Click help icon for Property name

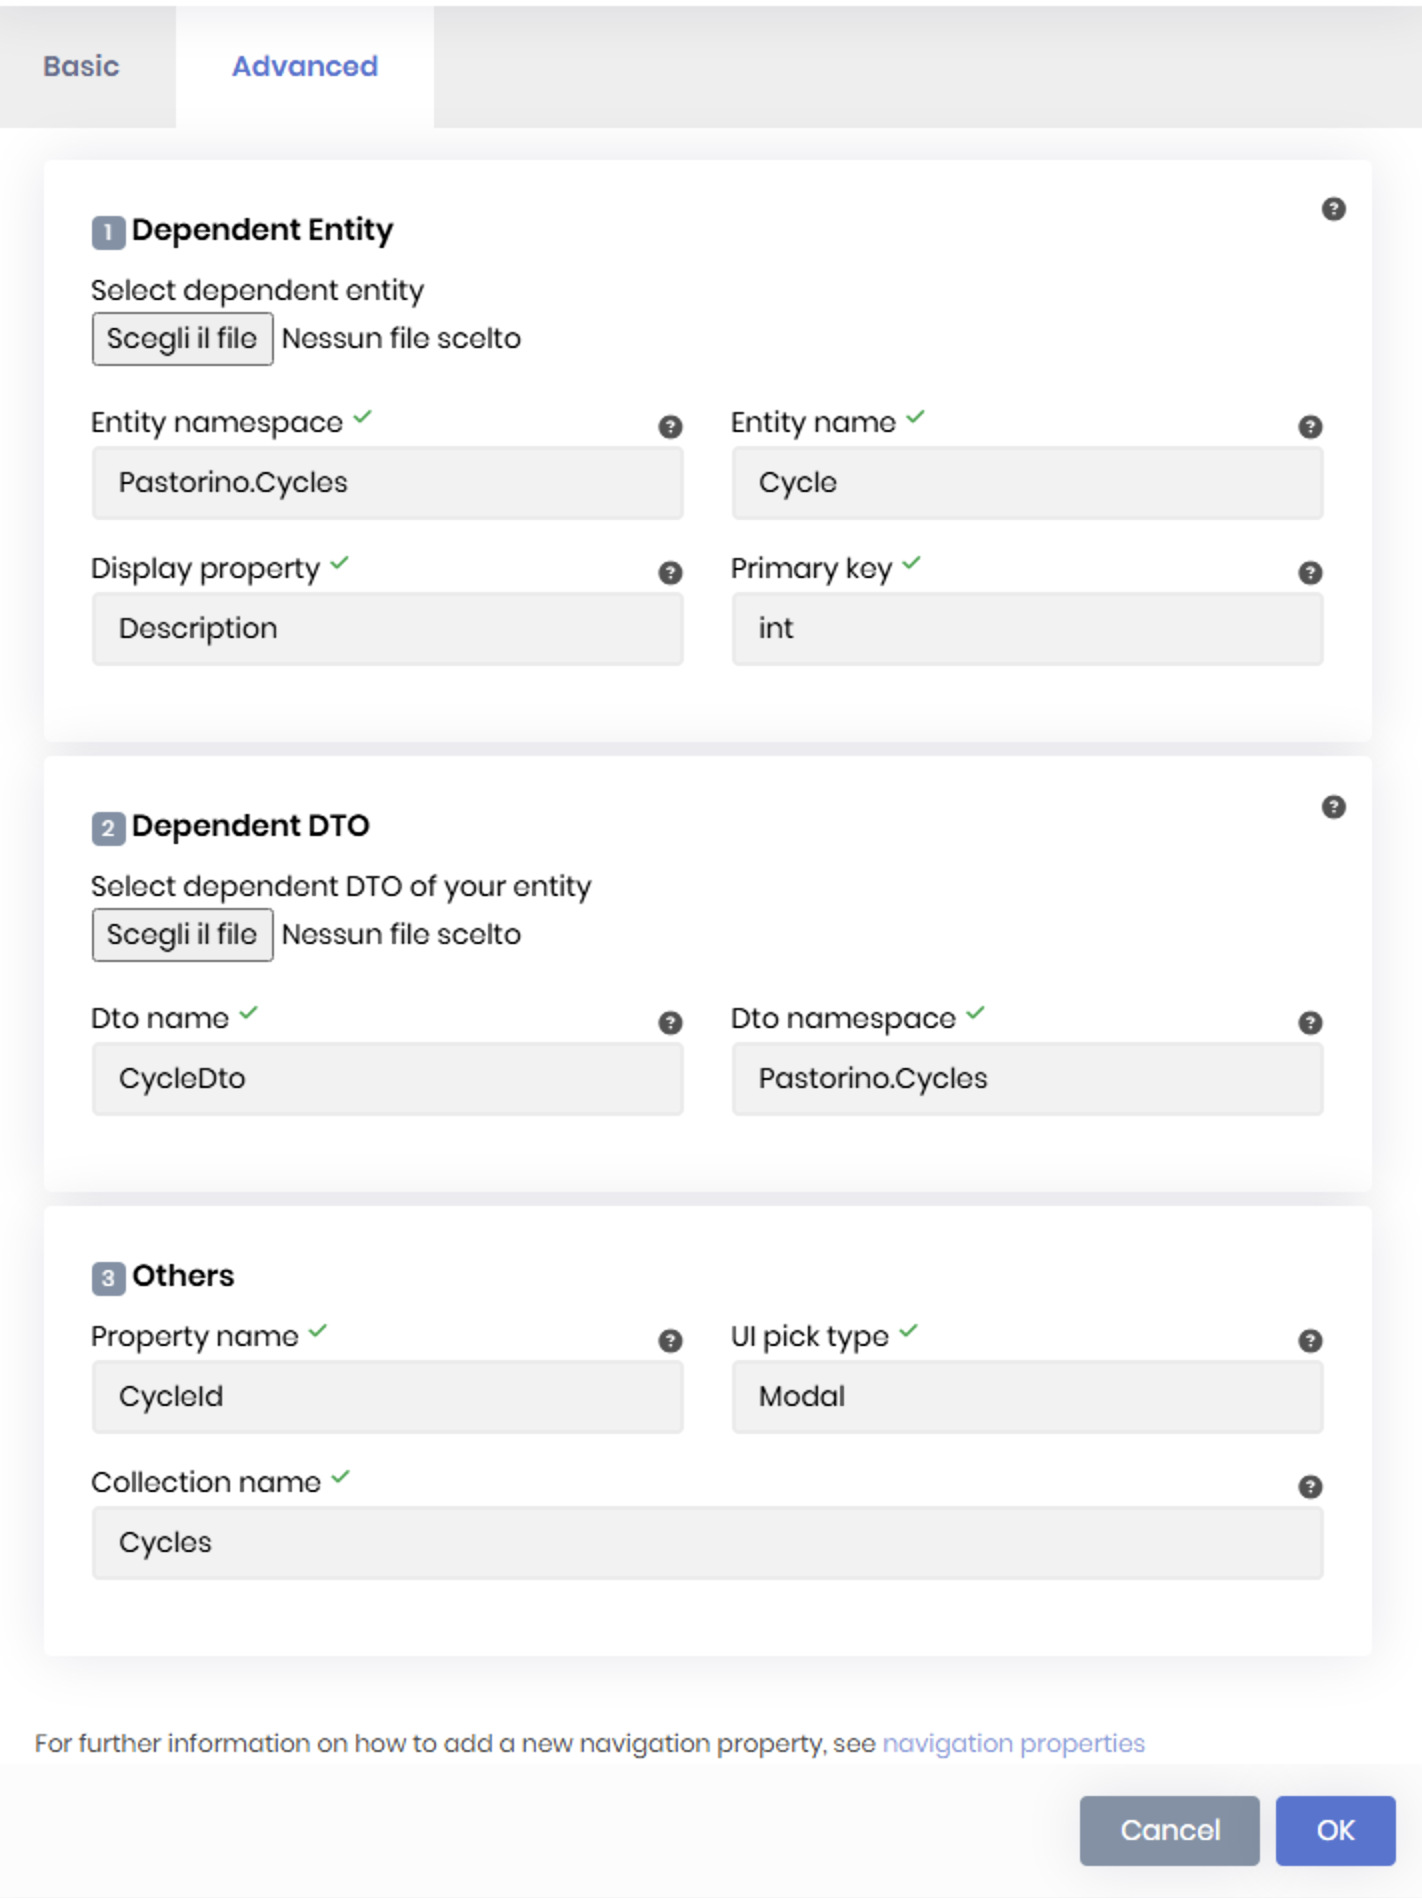coord(670,1341)
